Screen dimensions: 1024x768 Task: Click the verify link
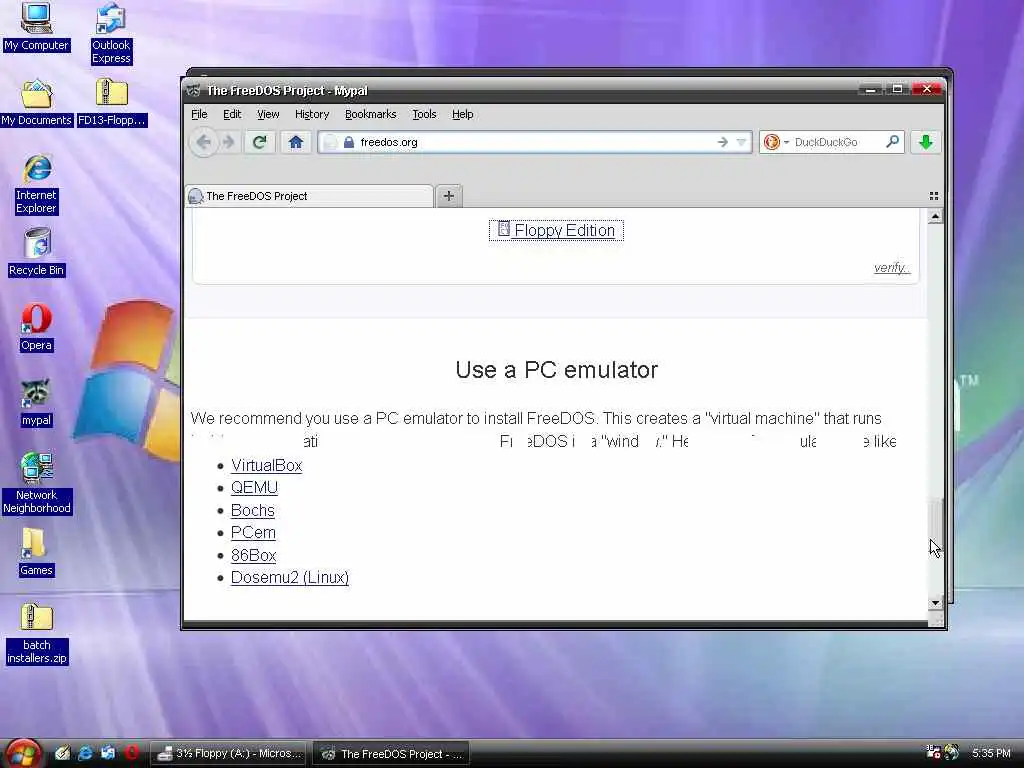coord(892,268)
